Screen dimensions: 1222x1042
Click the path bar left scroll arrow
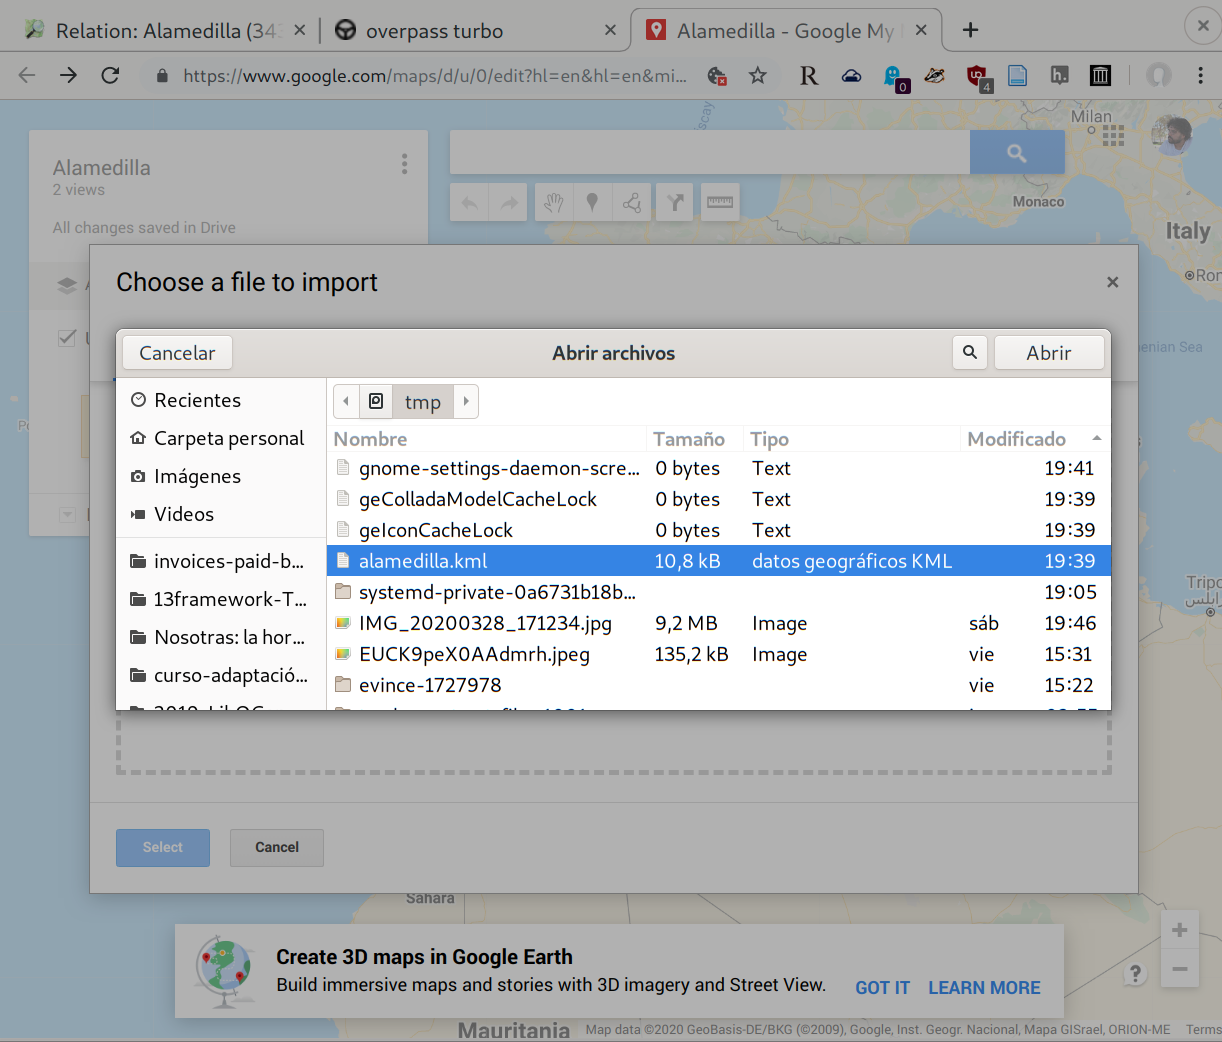pos(346,401)
